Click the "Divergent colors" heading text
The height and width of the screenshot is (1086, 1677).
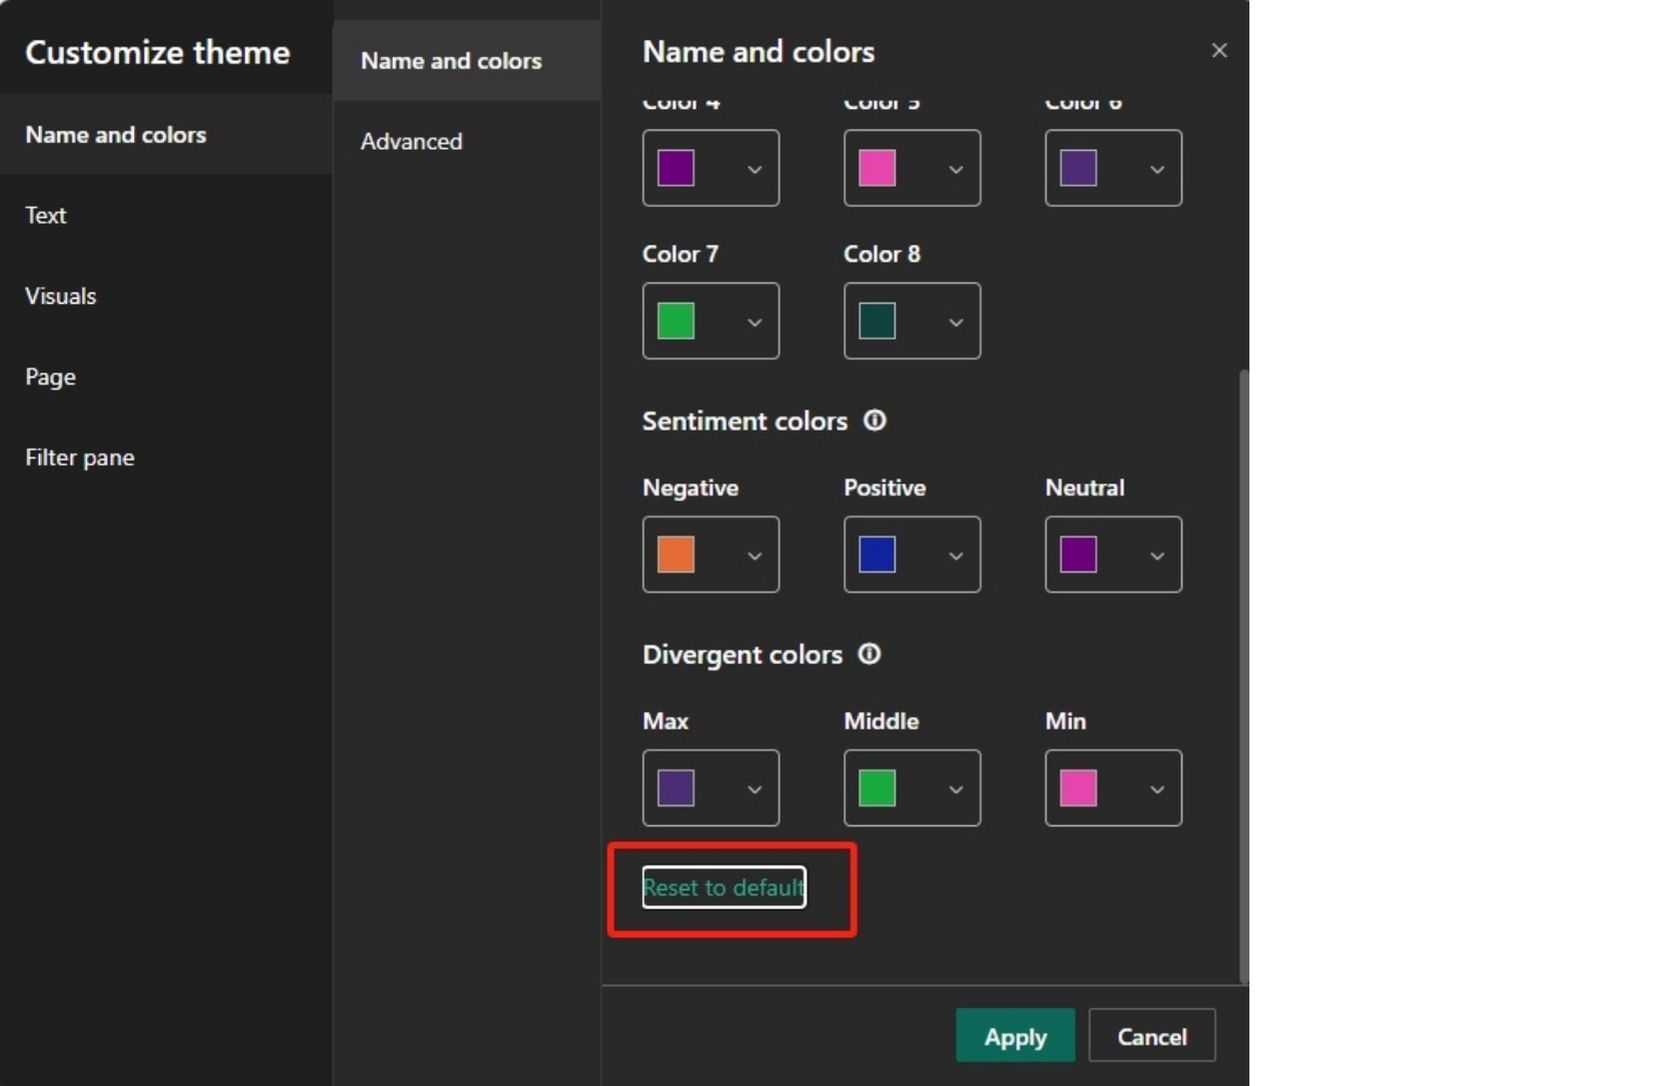tap(742, 654)
